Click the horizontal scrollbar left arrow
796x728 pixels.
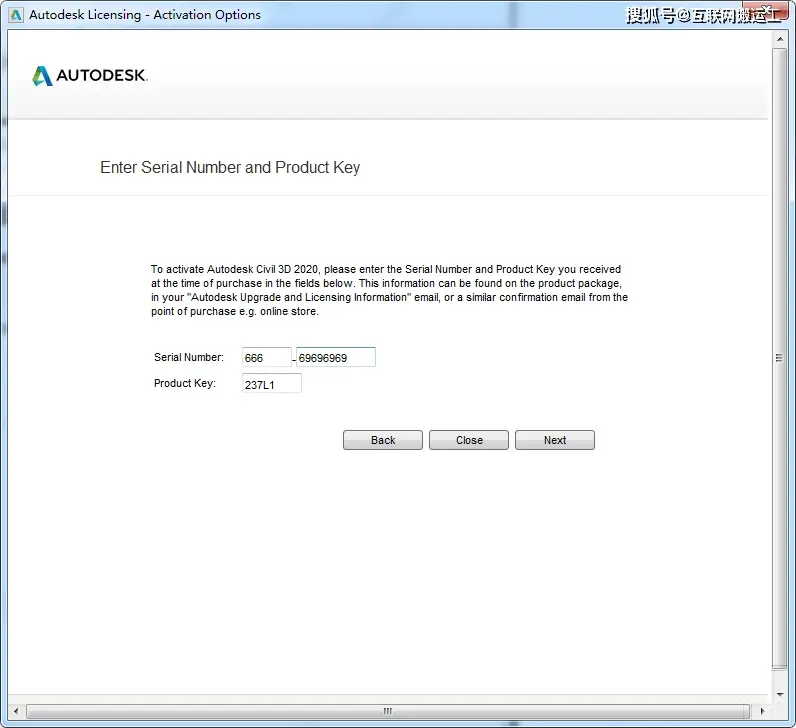coord(16,711)
